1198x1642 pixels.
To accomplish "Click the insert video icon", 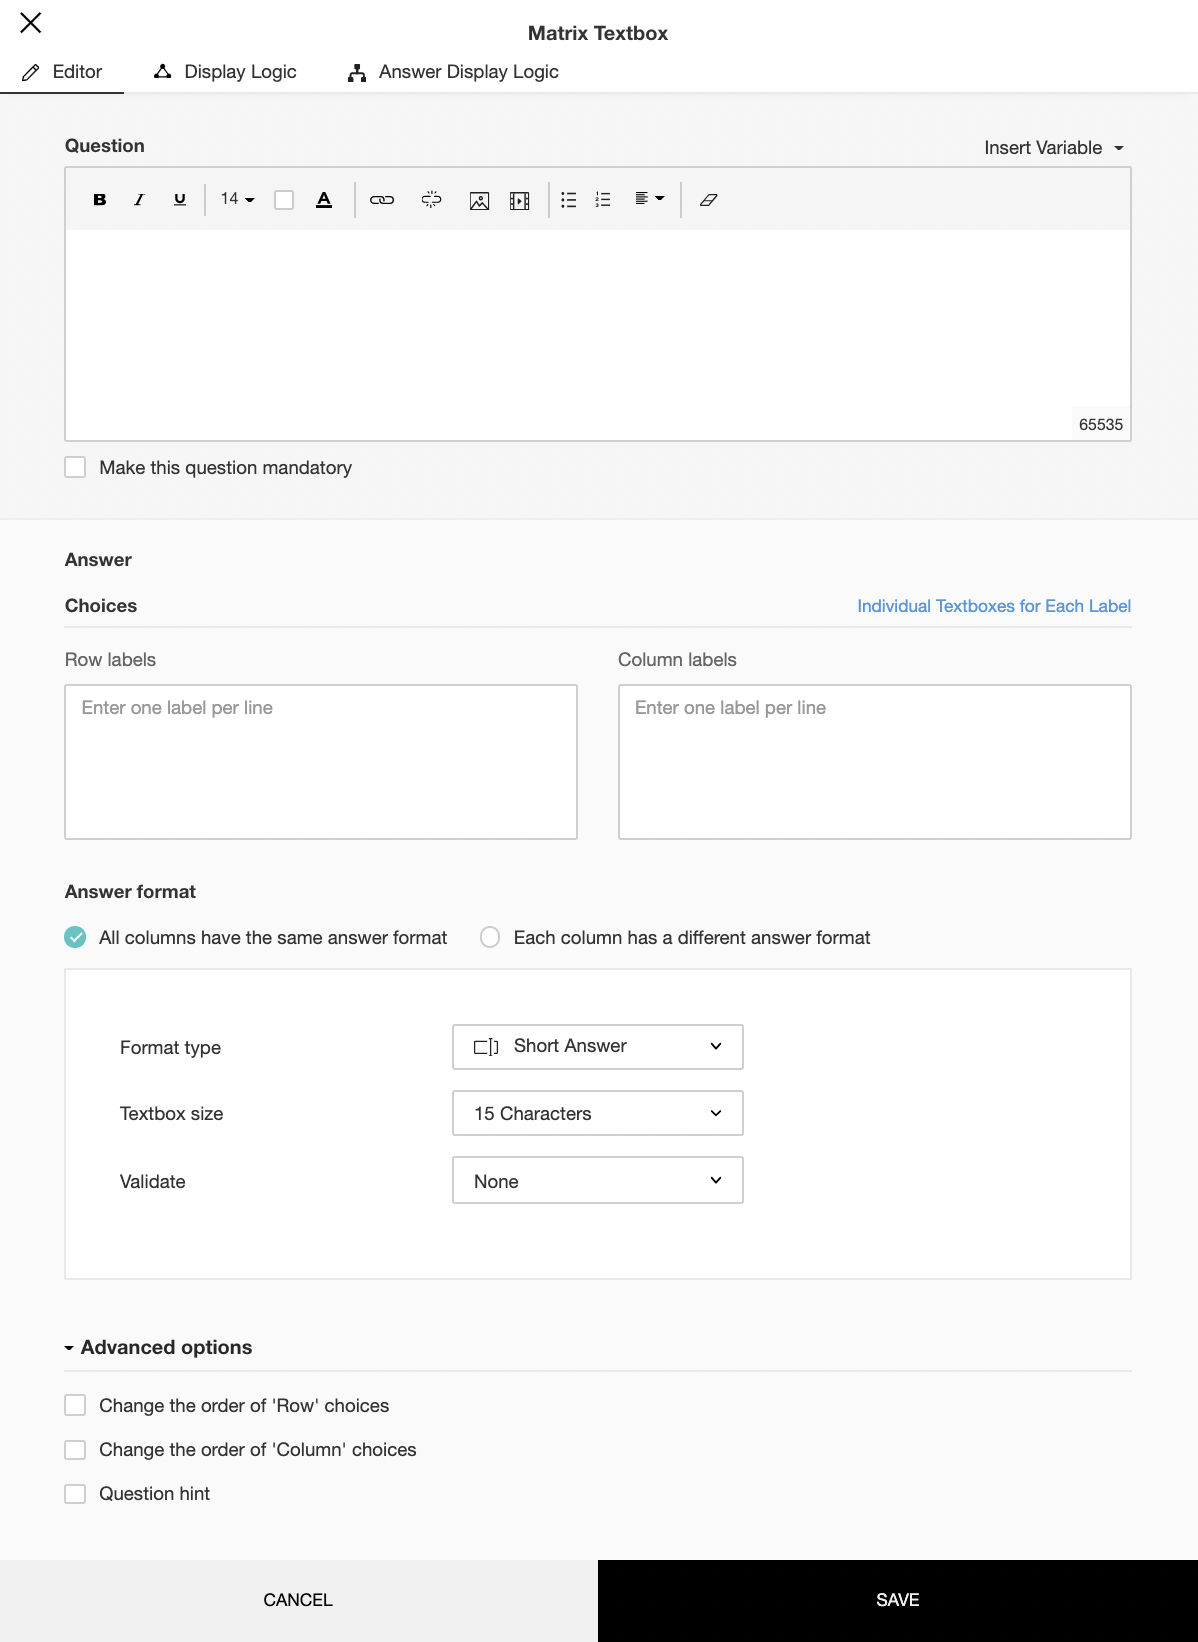I will (520, 201).
